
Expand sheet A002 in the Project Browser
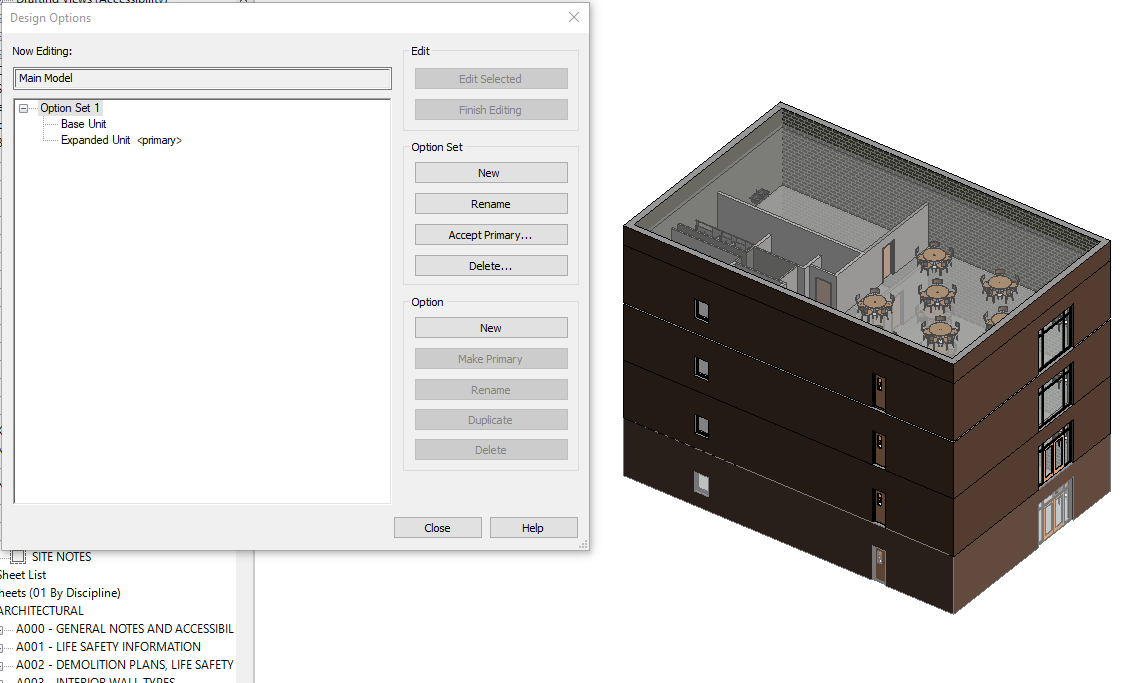[0, 664]
